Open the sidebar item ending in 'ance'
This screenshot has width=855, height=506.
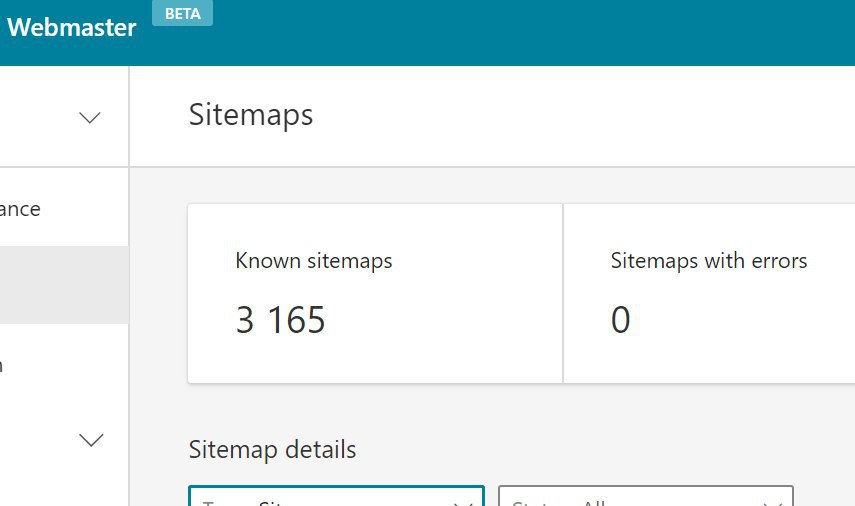click(20, 209)
